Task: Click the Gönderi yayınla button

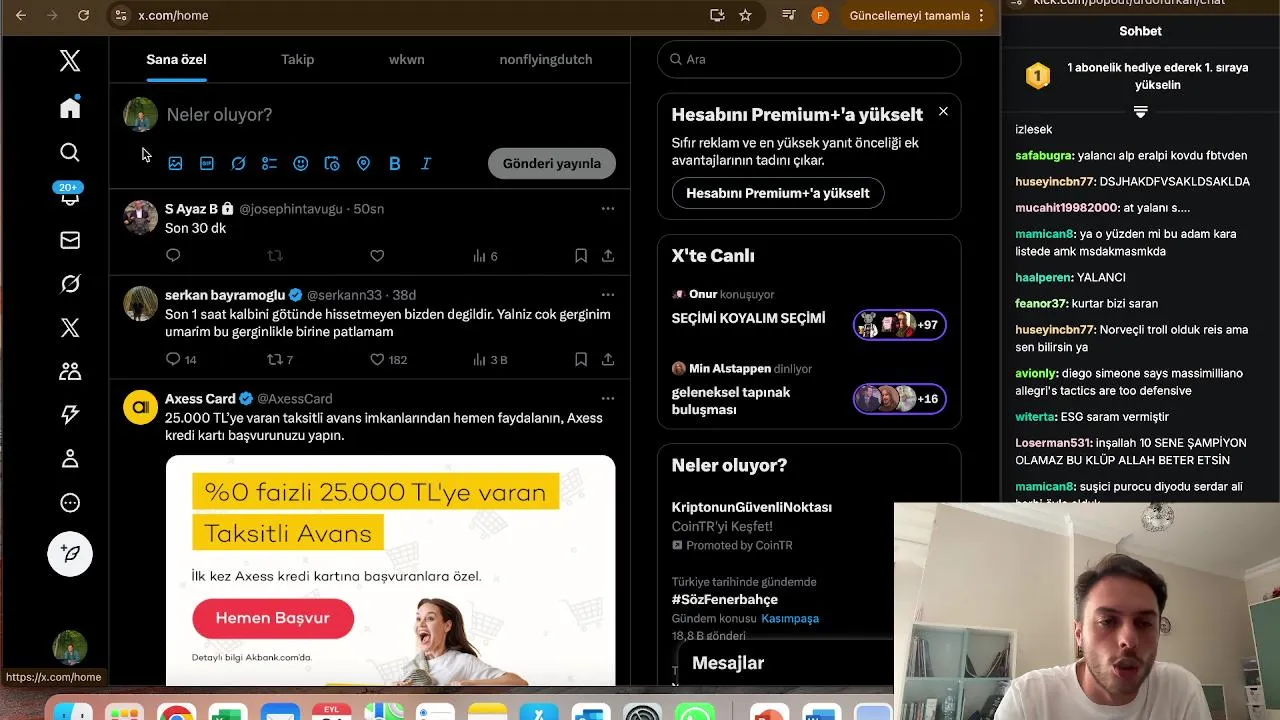Action: [552, 163]
